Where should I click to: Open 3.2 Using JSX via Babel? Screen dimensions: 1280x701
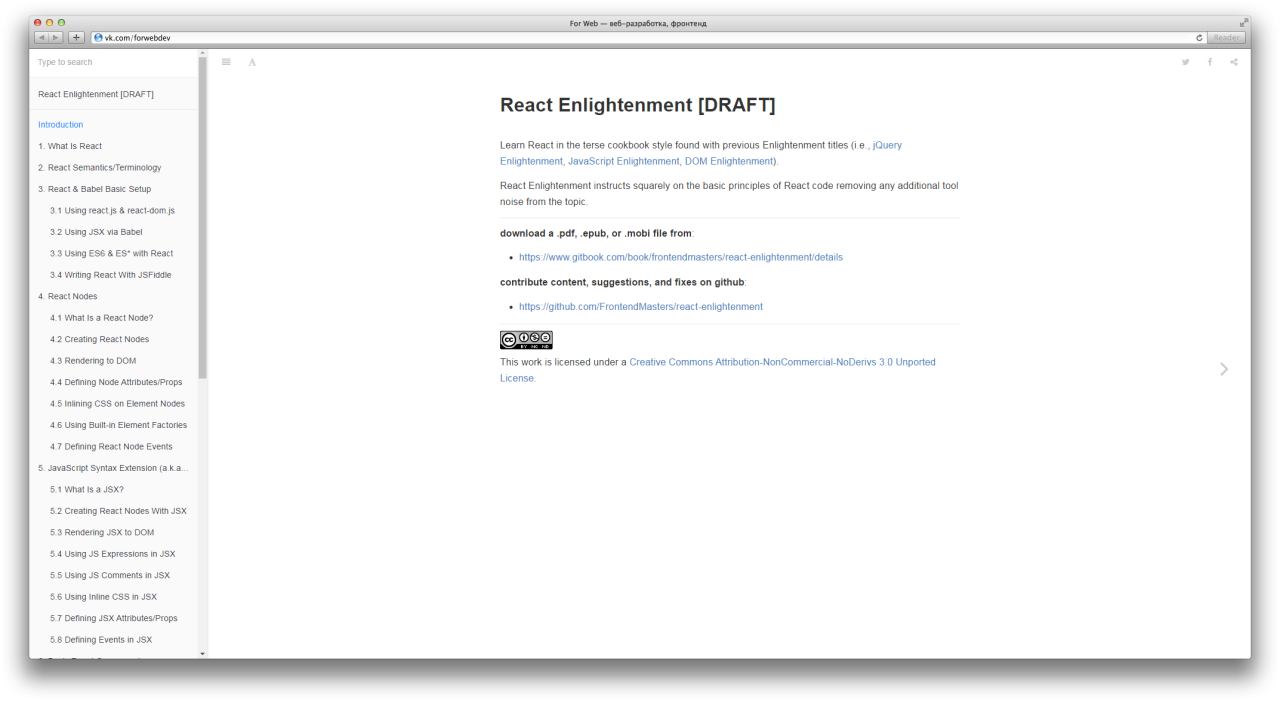coord(96,232)
